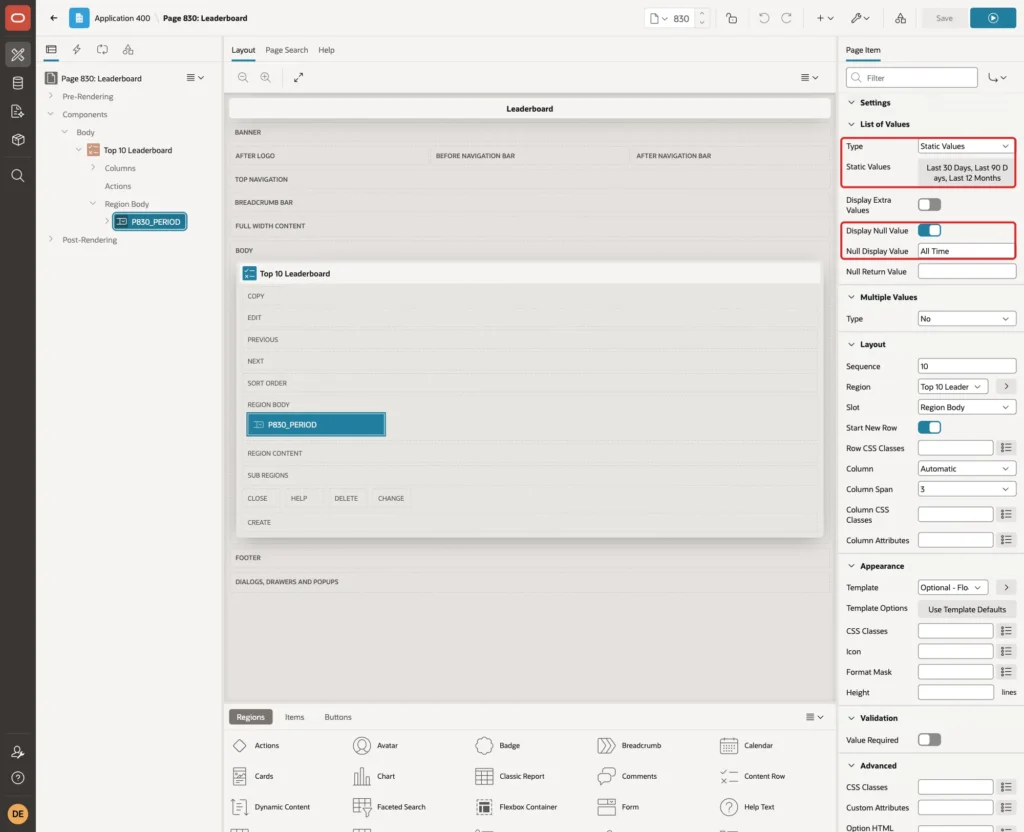Open the Column Span dropdown
This screenshot has width=1024, height=832.
(x=967, y=489)
